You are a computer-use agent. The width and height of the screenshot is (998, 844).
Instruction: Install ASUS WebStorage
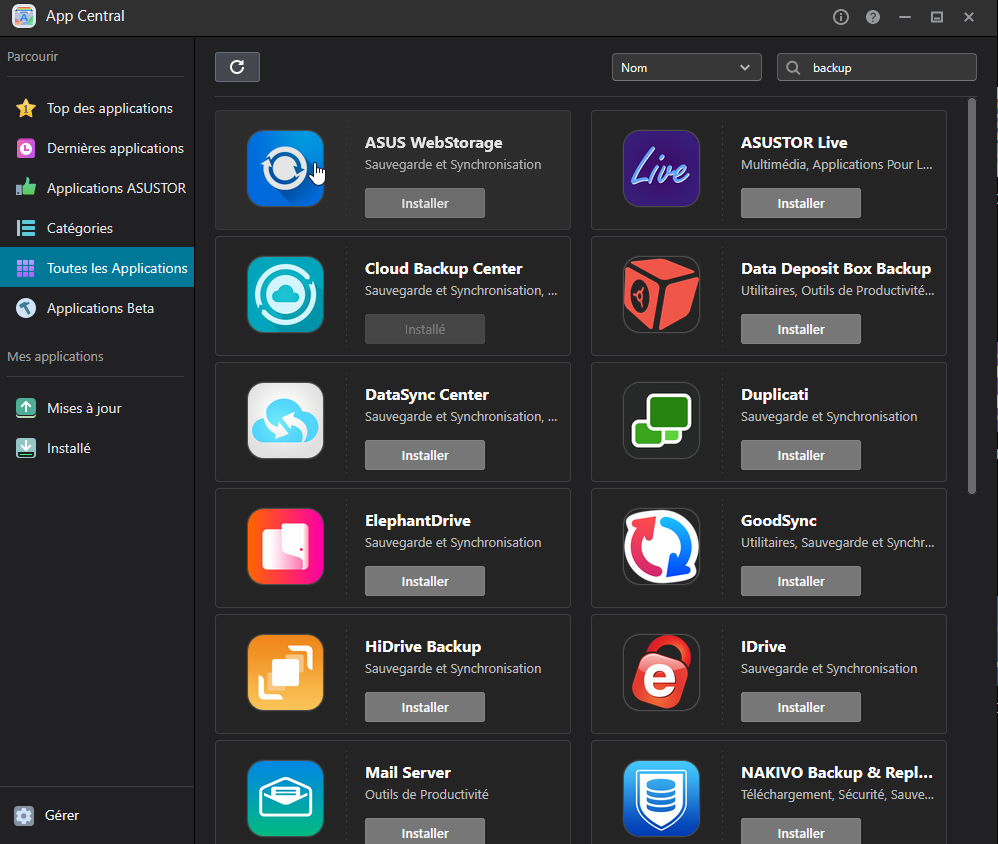[x=425, y=203]
